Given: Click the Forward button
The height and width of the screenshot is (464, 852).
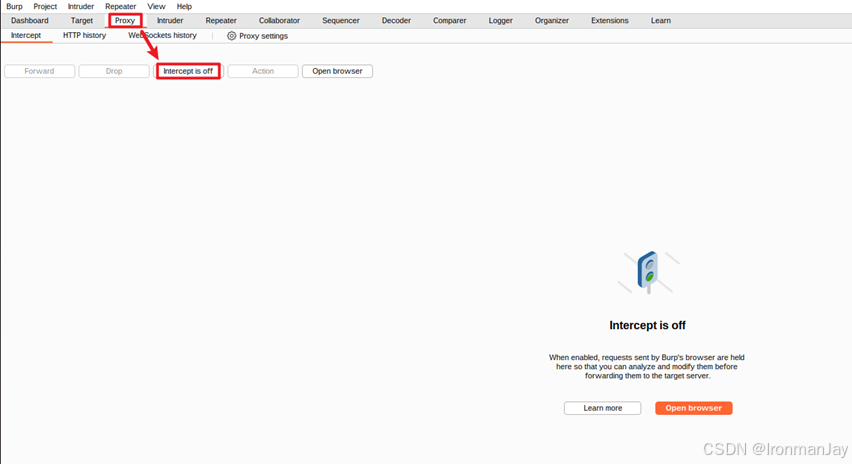Looking at the screenshot, I should [x=39, y=71].
